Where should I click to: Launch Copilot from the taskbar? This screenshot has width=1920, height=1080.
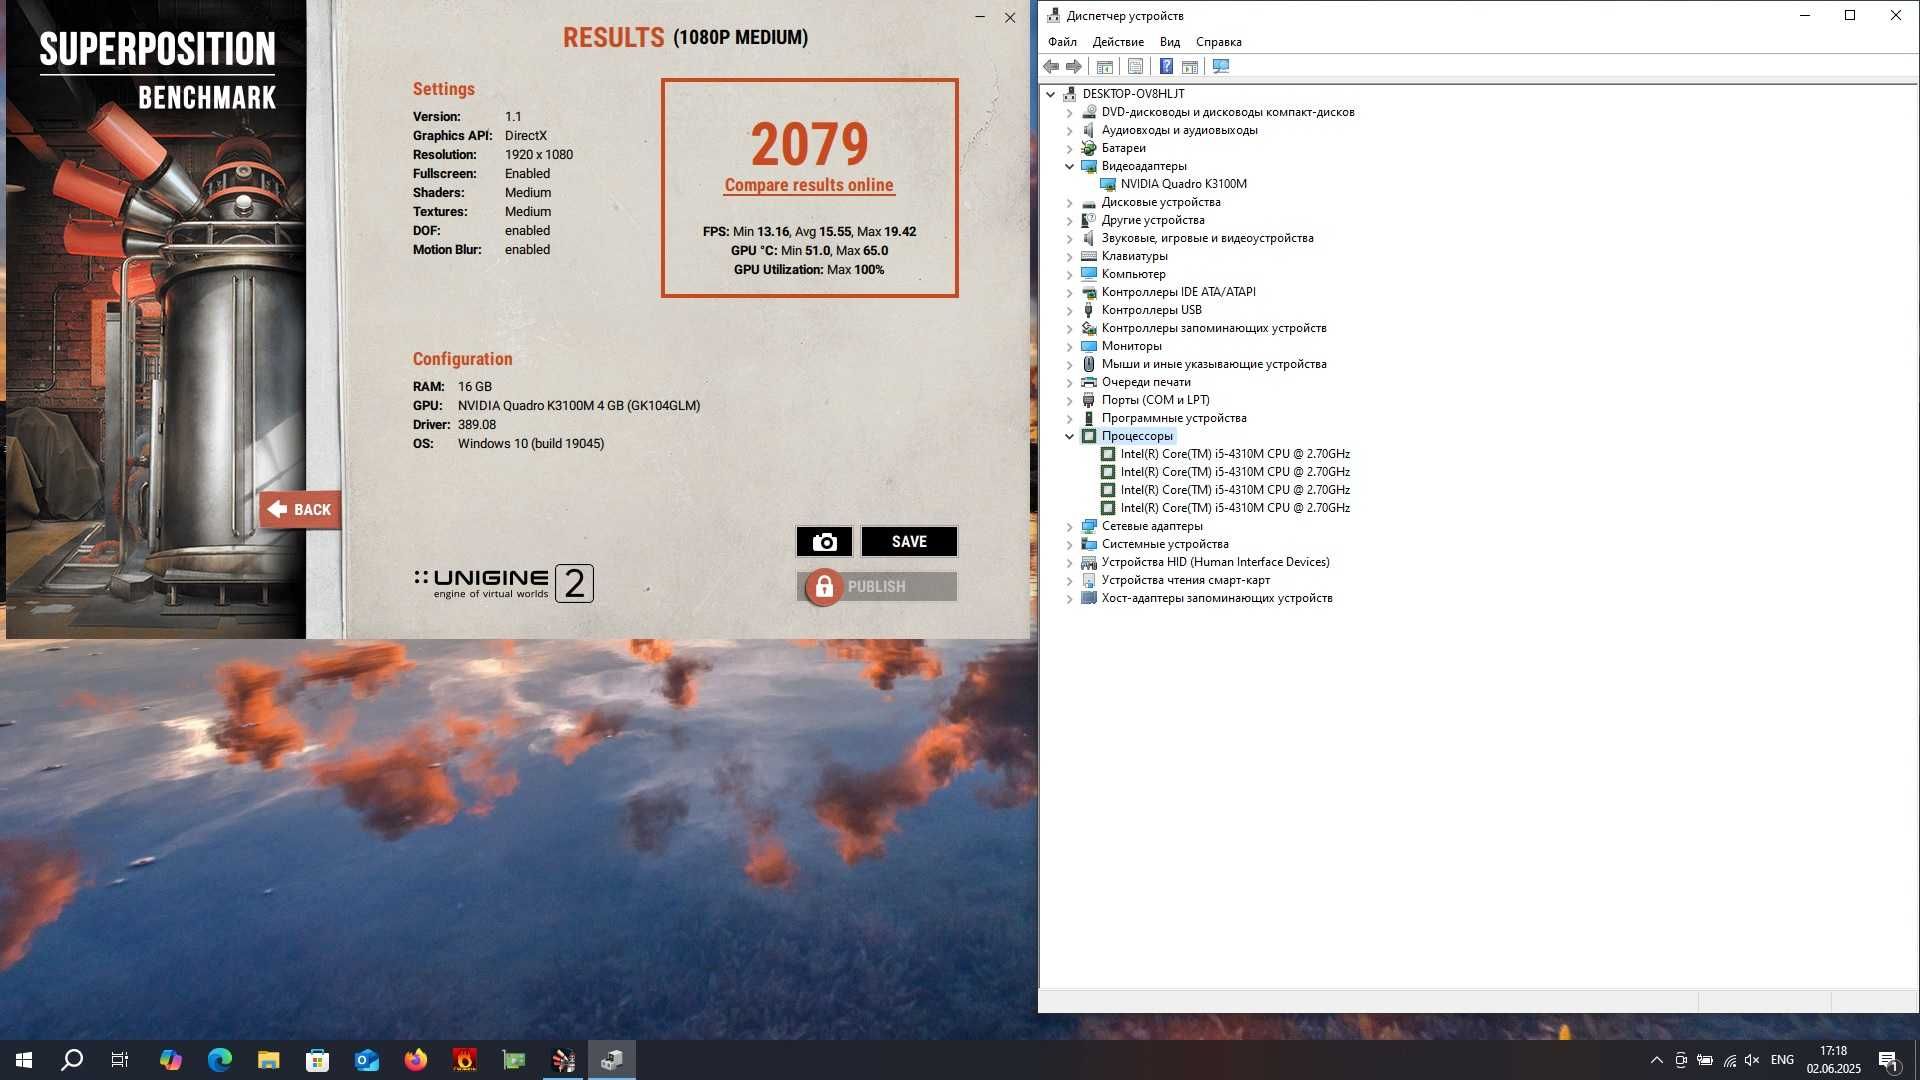pos(170,1060)
